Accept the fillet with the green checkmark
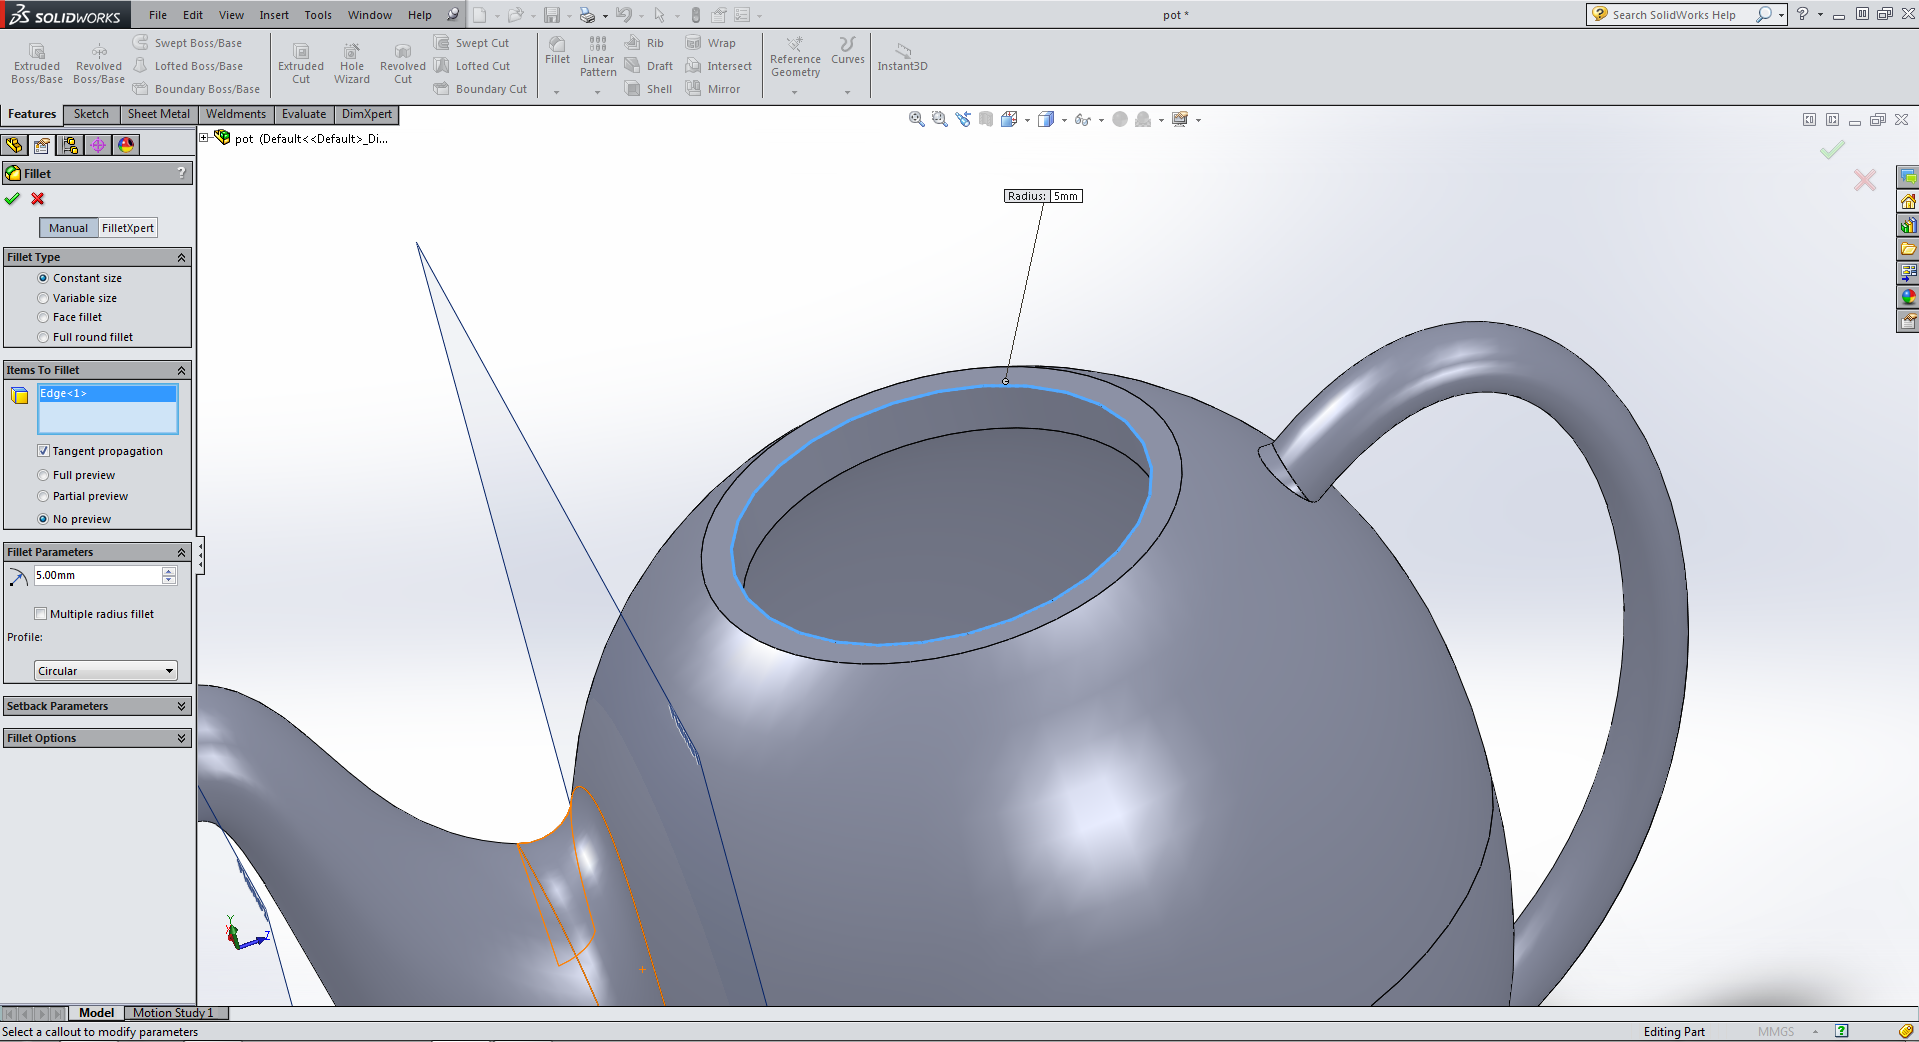The image size is (1919, 1042). point(12,199)
